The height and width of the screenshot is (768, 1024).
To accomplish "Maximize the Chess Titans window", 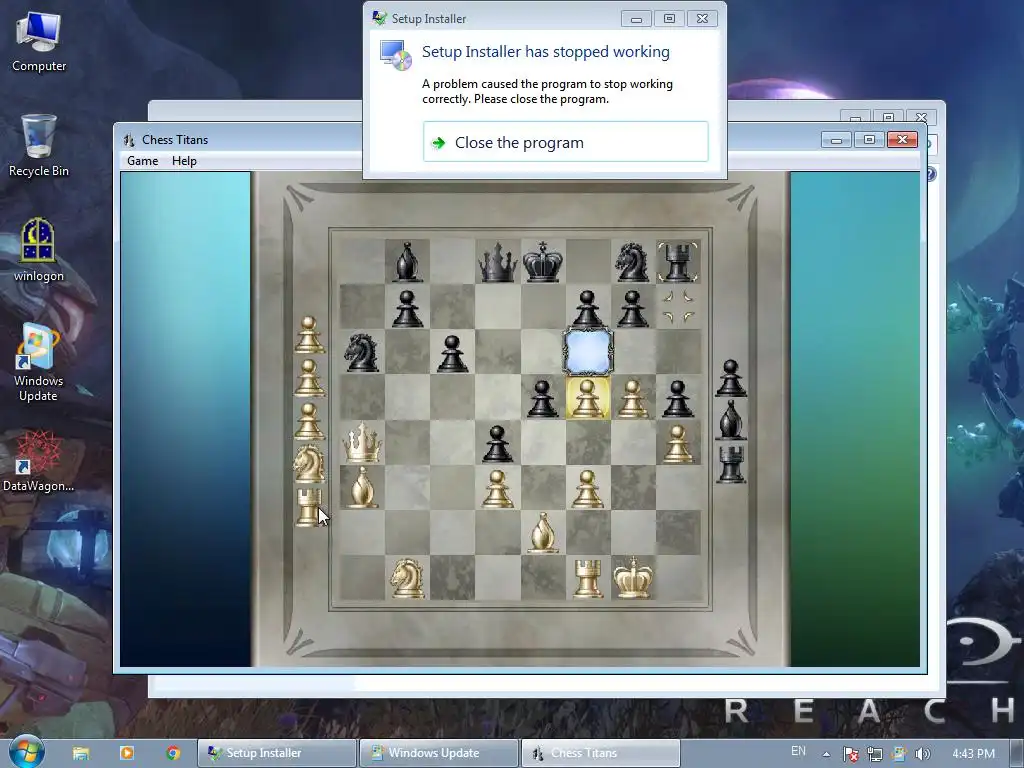I will [869, 139].
